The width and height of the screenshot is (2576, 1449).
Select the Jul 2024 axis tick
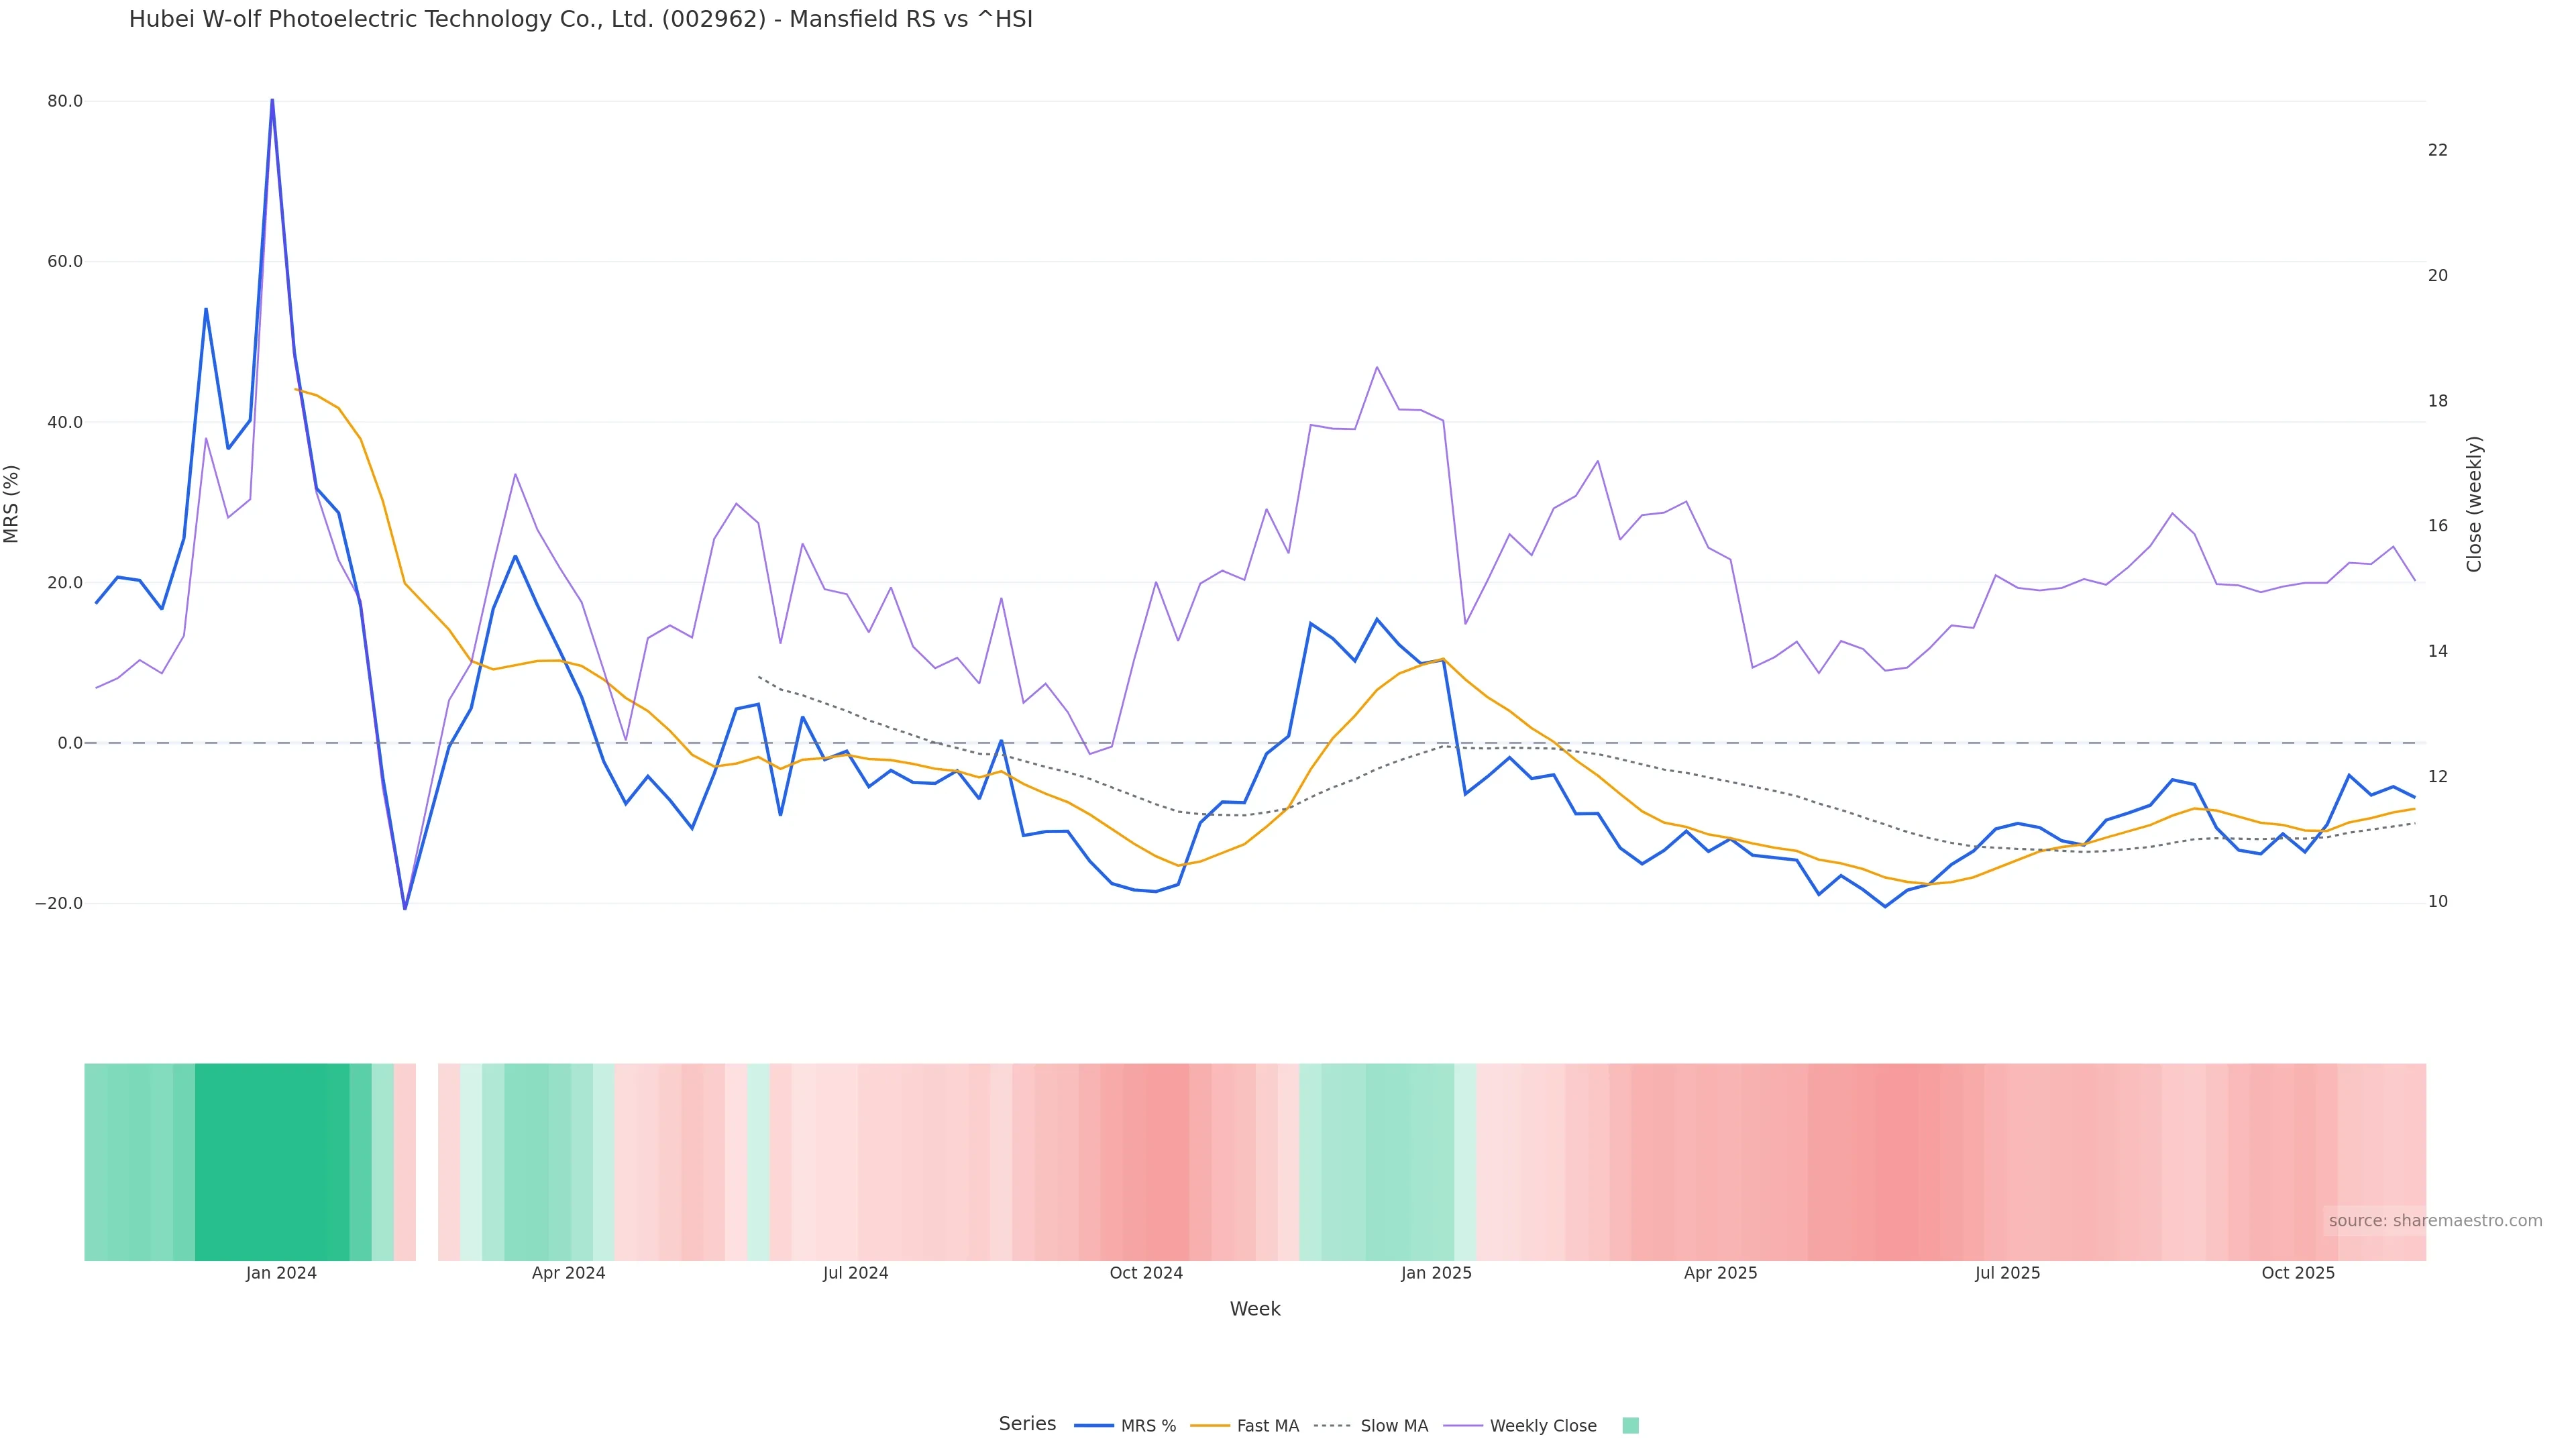855,1273
